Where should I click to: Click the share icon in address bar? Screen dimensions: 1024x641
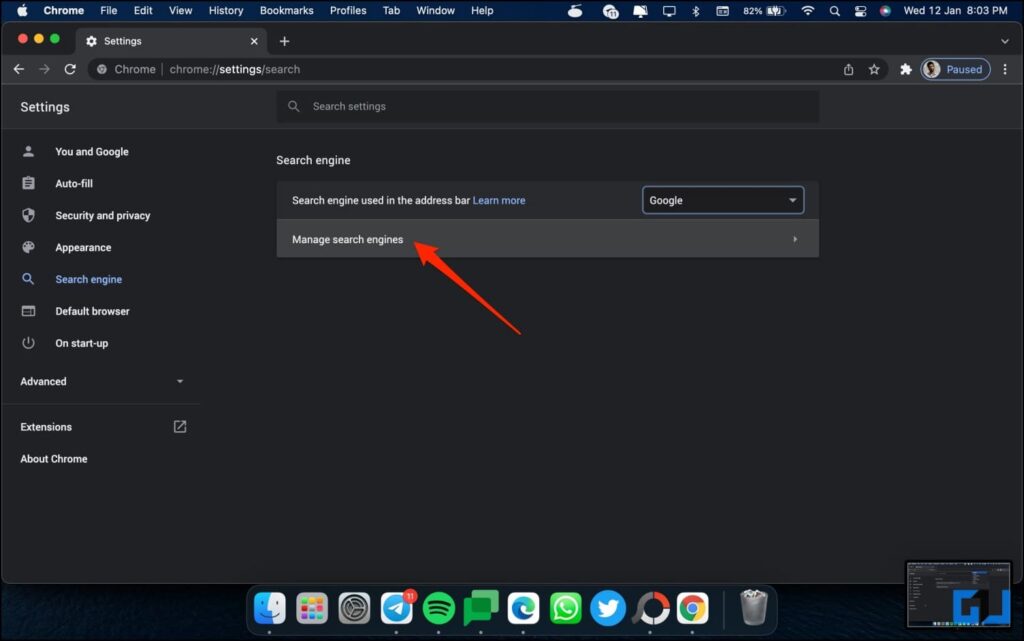(848, 69)
